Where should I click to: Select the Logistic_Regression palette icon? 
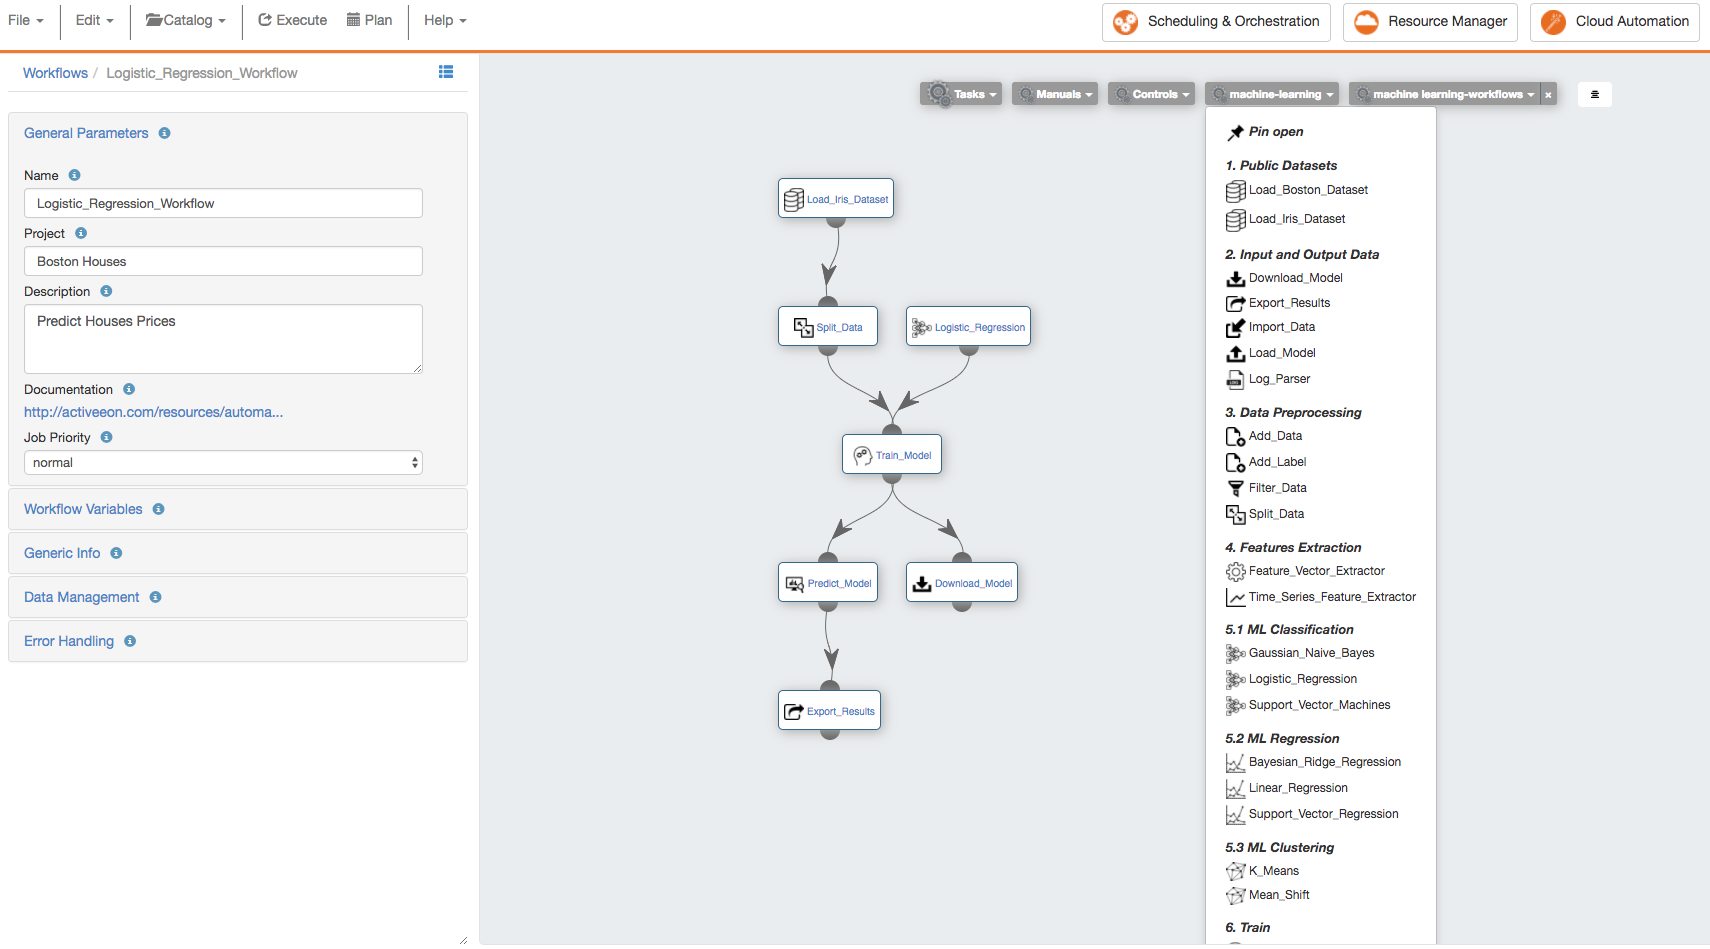1236,679
